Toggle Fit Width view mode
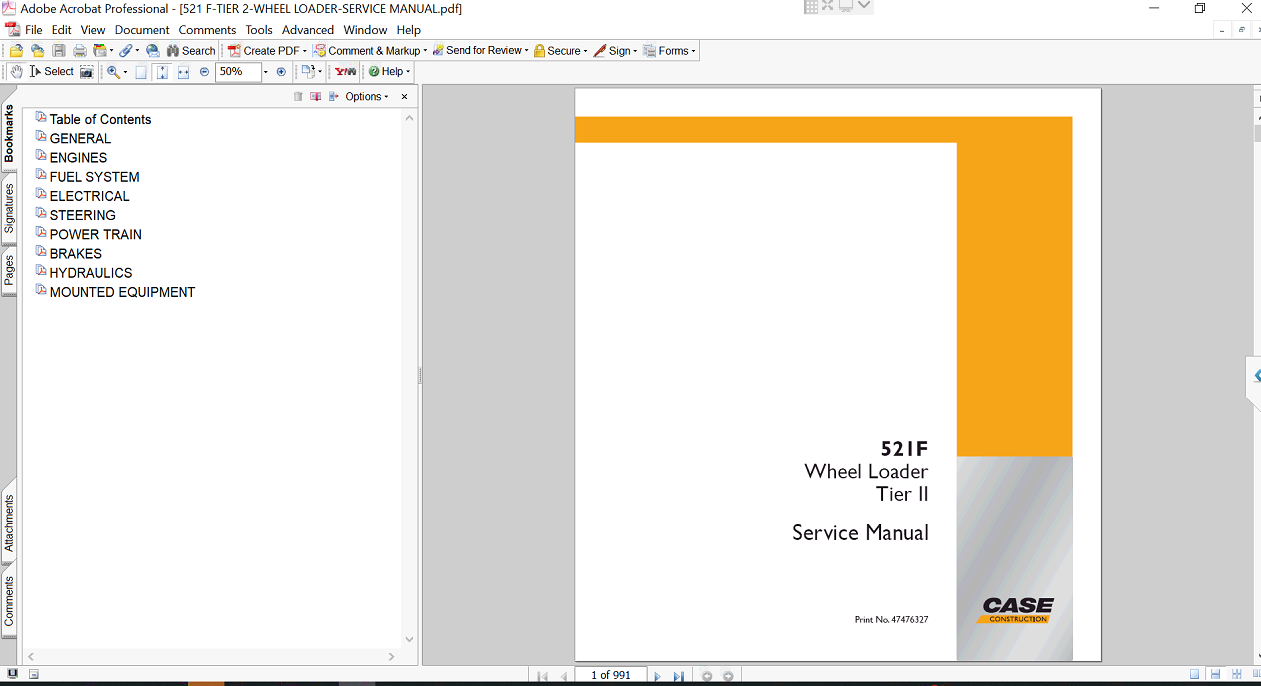 click(x=183, y=72)
